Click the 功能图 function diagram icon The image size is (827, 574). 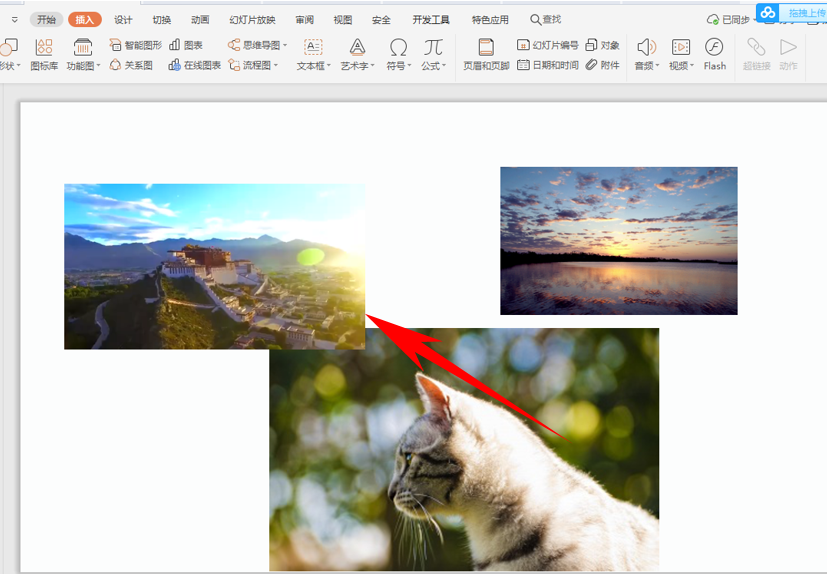coord(82,47)
